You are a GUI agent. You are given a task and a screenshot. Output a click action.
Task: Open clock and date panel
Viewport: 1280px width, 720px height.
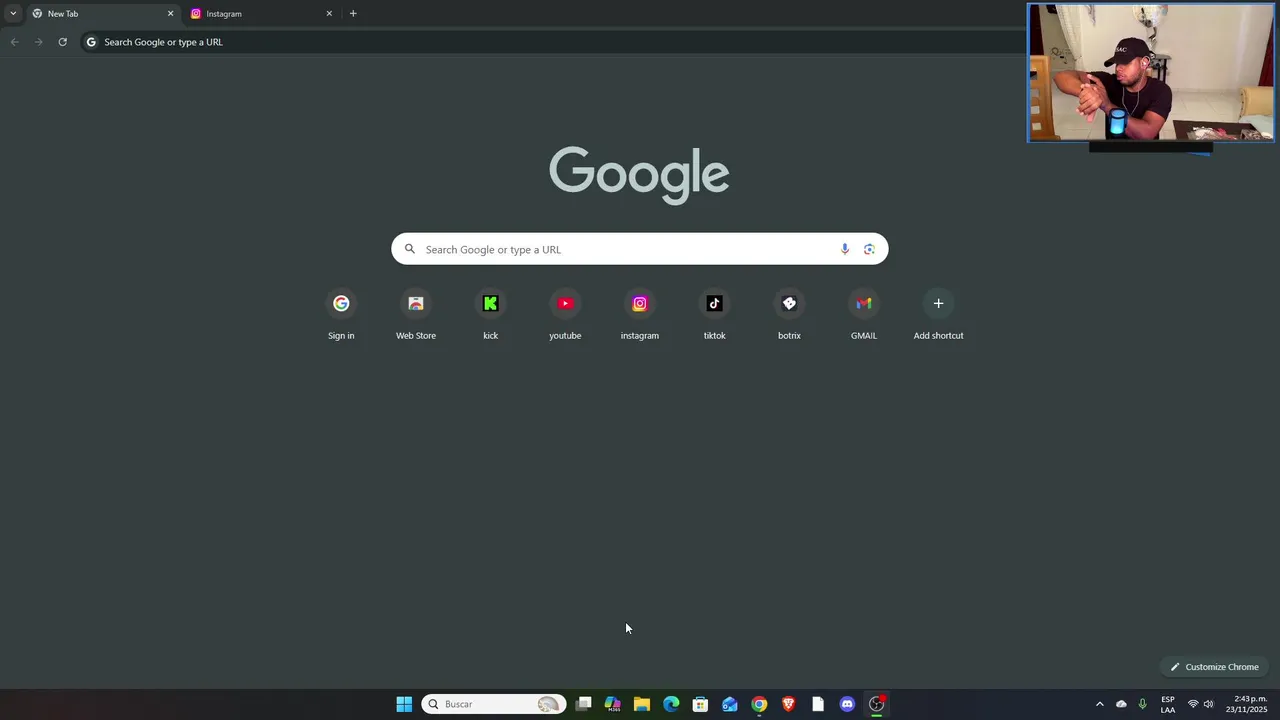point(1247,704)
